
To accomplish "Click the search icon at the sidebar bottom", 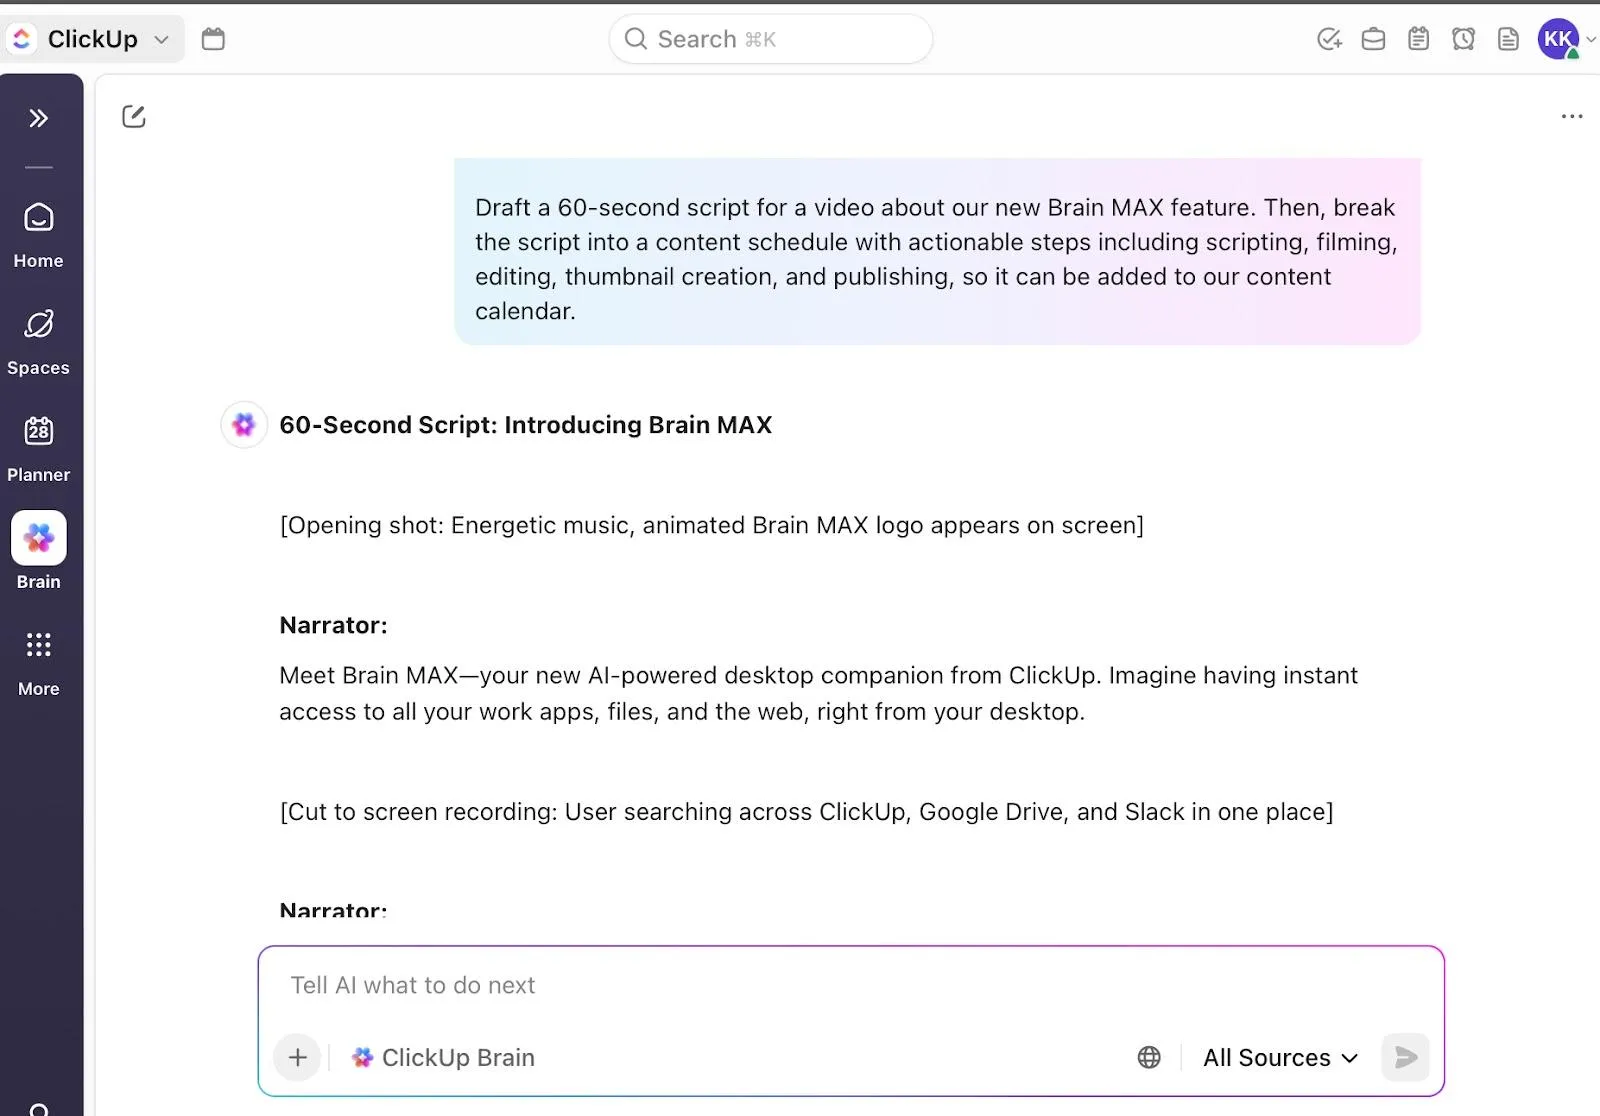I will tap(39, 1108).
